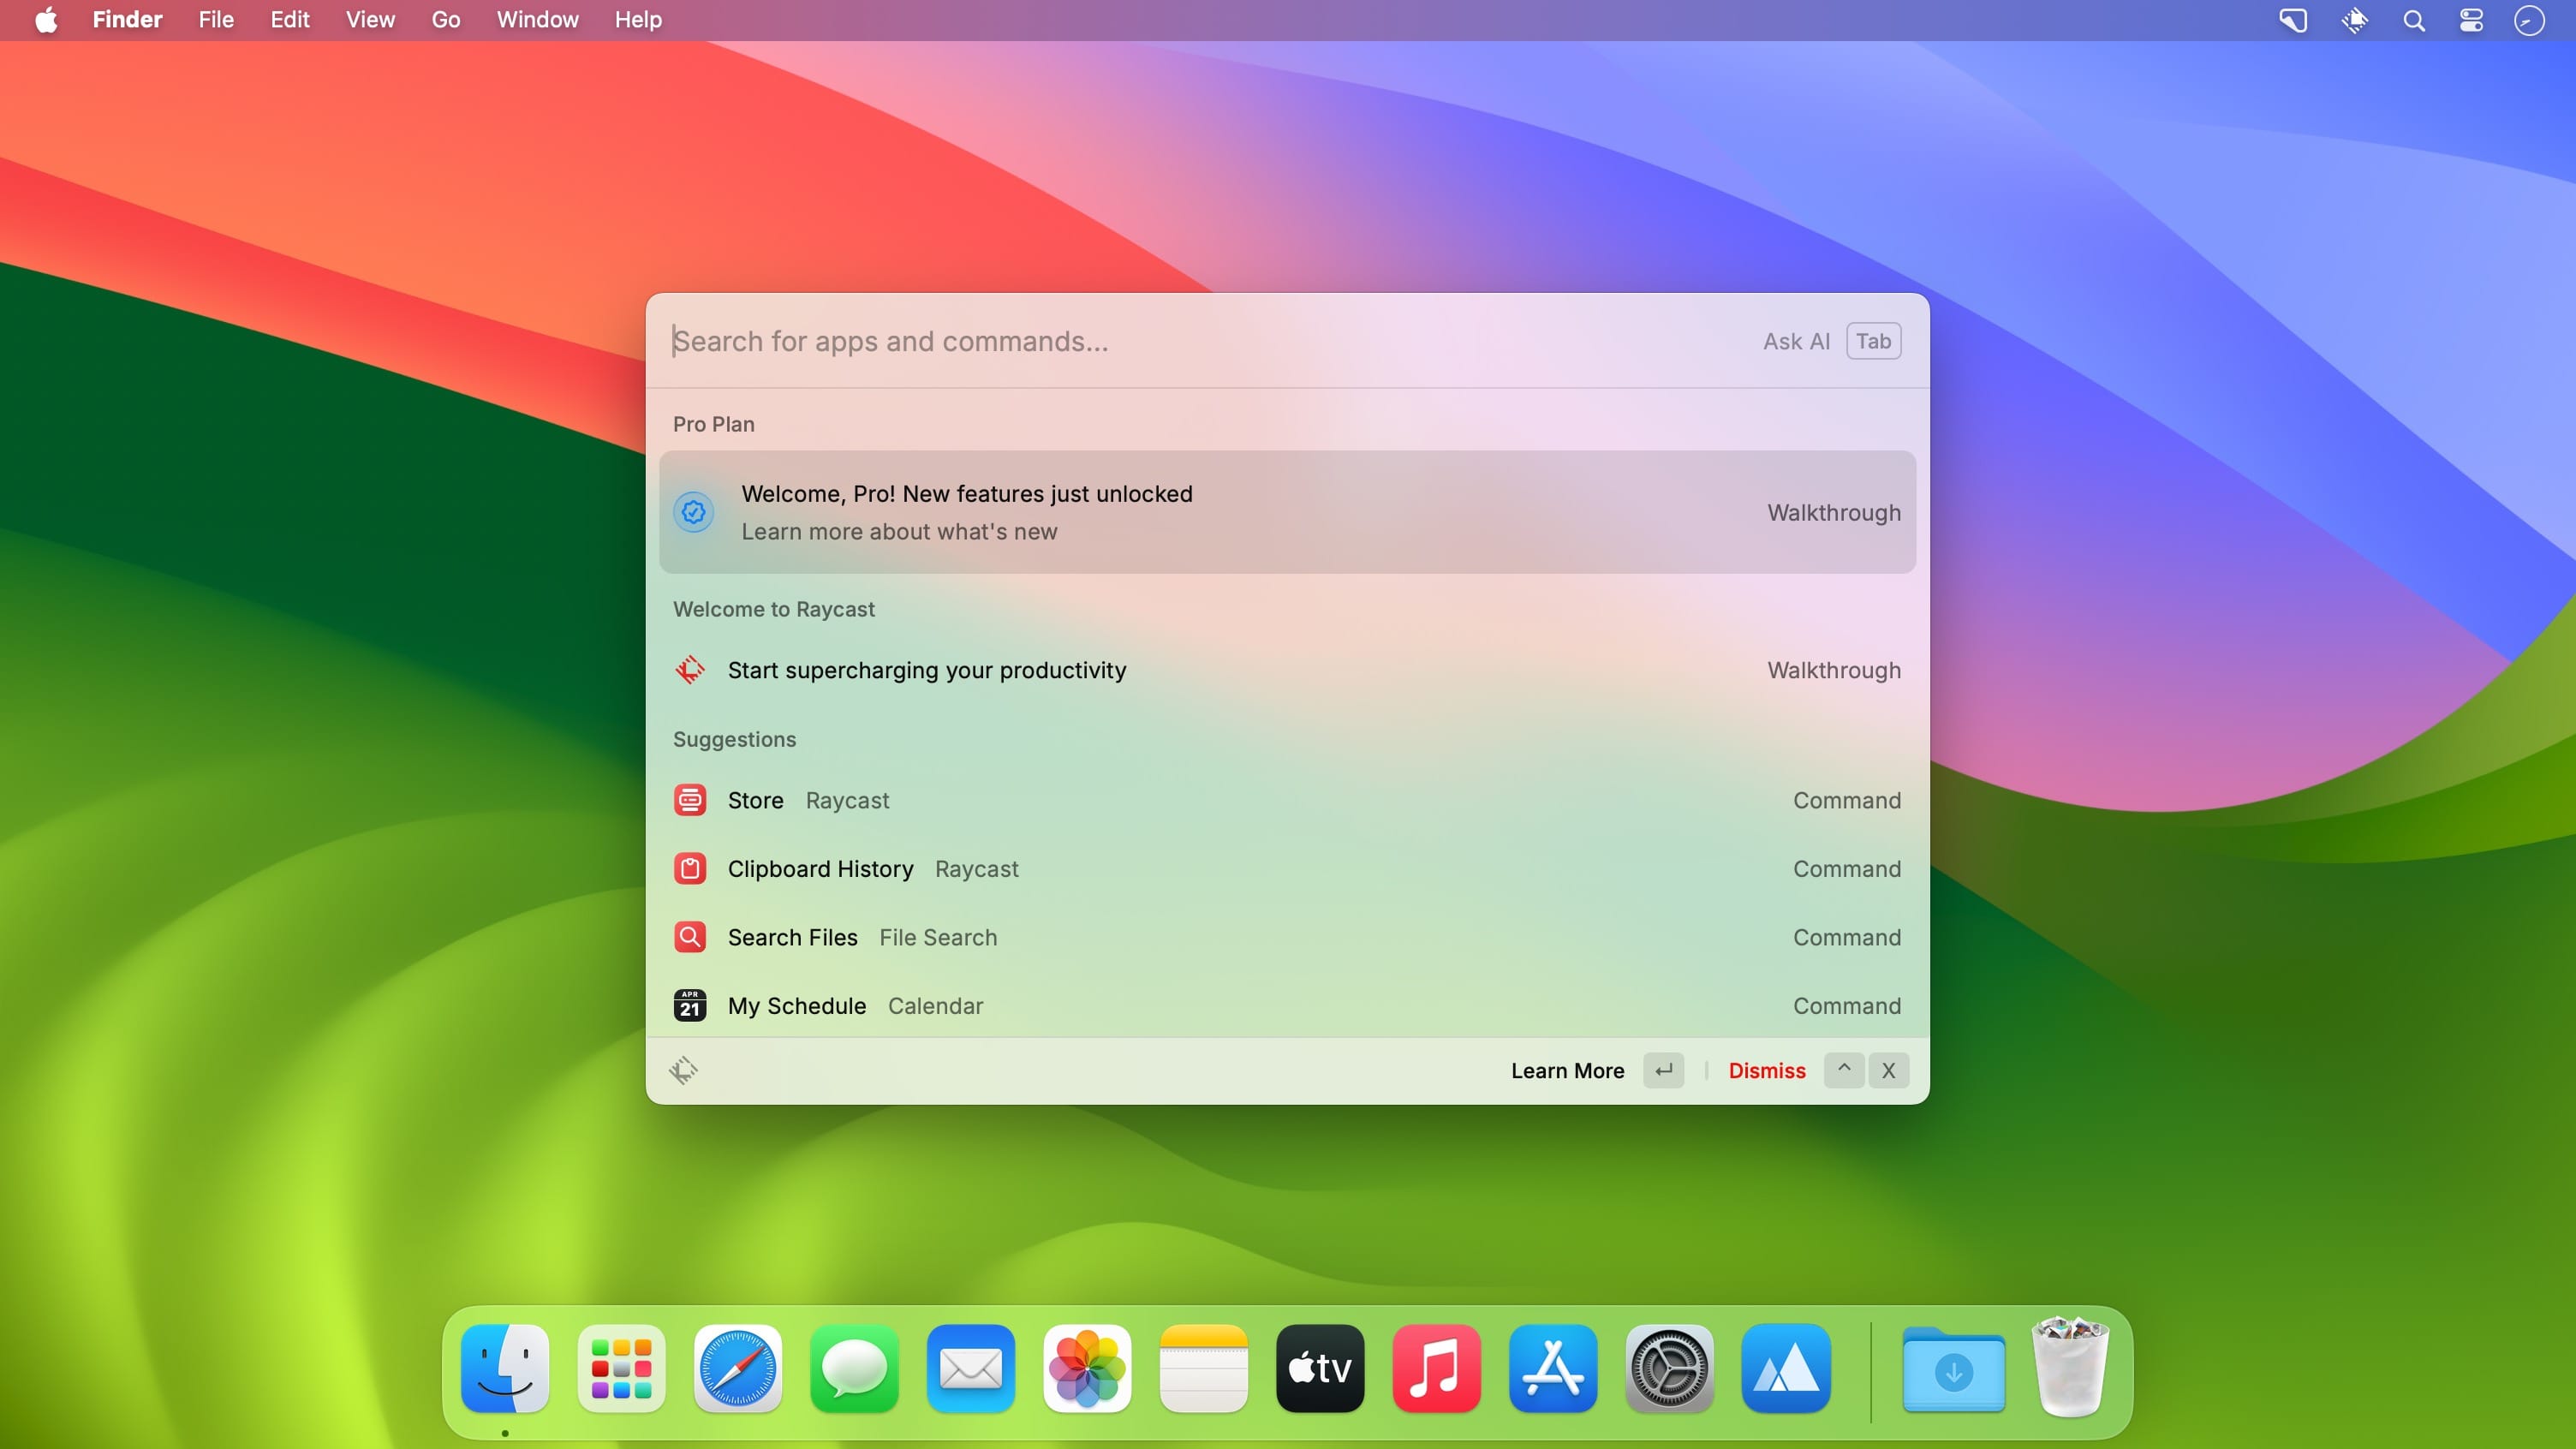Viewport: 2576px width, 1449px height.
Task: Open the Go menu
Action: [445, 20]
